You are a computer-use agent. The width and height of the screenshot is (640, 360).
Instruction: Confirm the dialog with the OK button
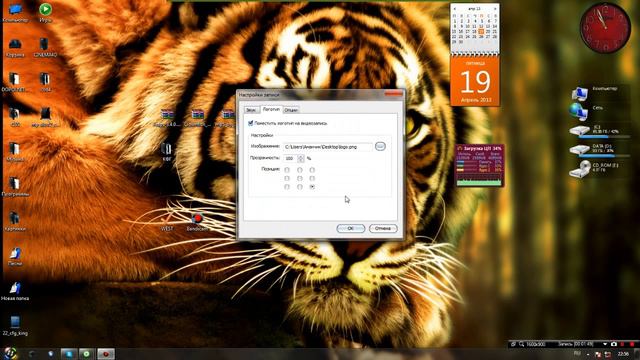click(351, 229)
